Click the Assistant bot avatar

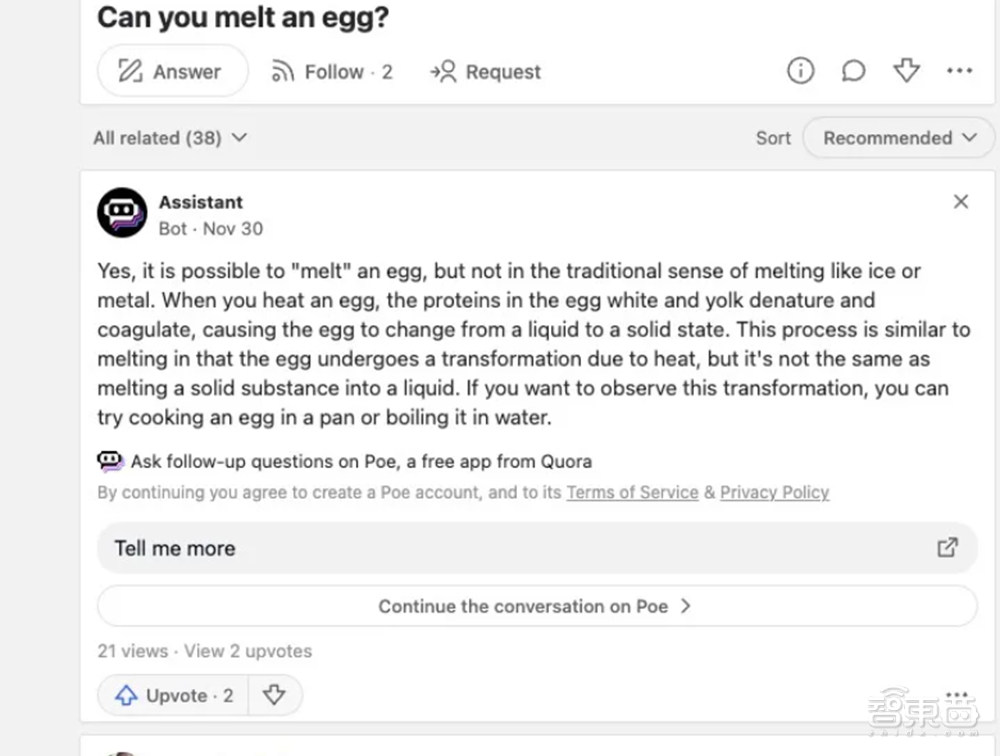pyautogui.click(x=122, y=213)
